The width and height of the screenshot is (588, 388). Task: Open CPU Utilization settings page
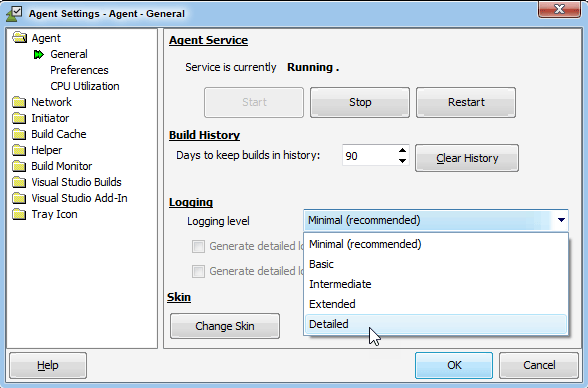coord(85,86)
